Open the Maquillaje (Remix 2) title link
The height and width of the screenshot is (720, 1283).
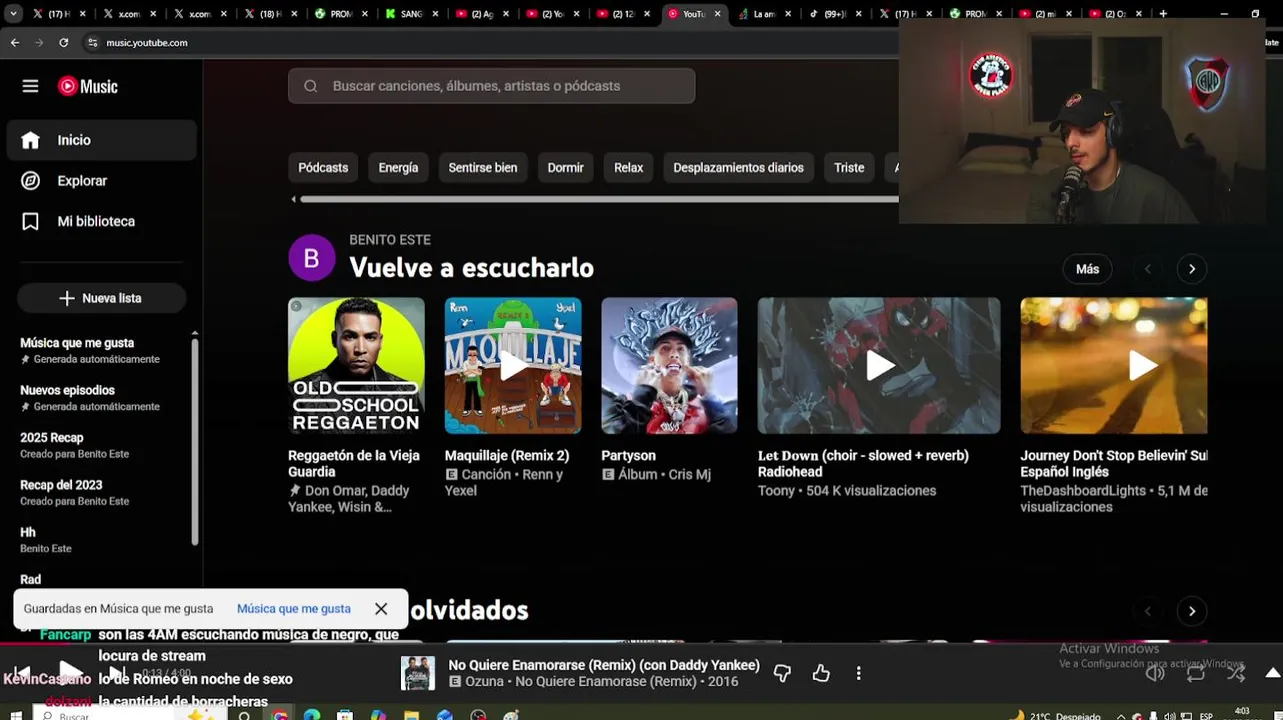pyautogui.click(x=507, y=455)
